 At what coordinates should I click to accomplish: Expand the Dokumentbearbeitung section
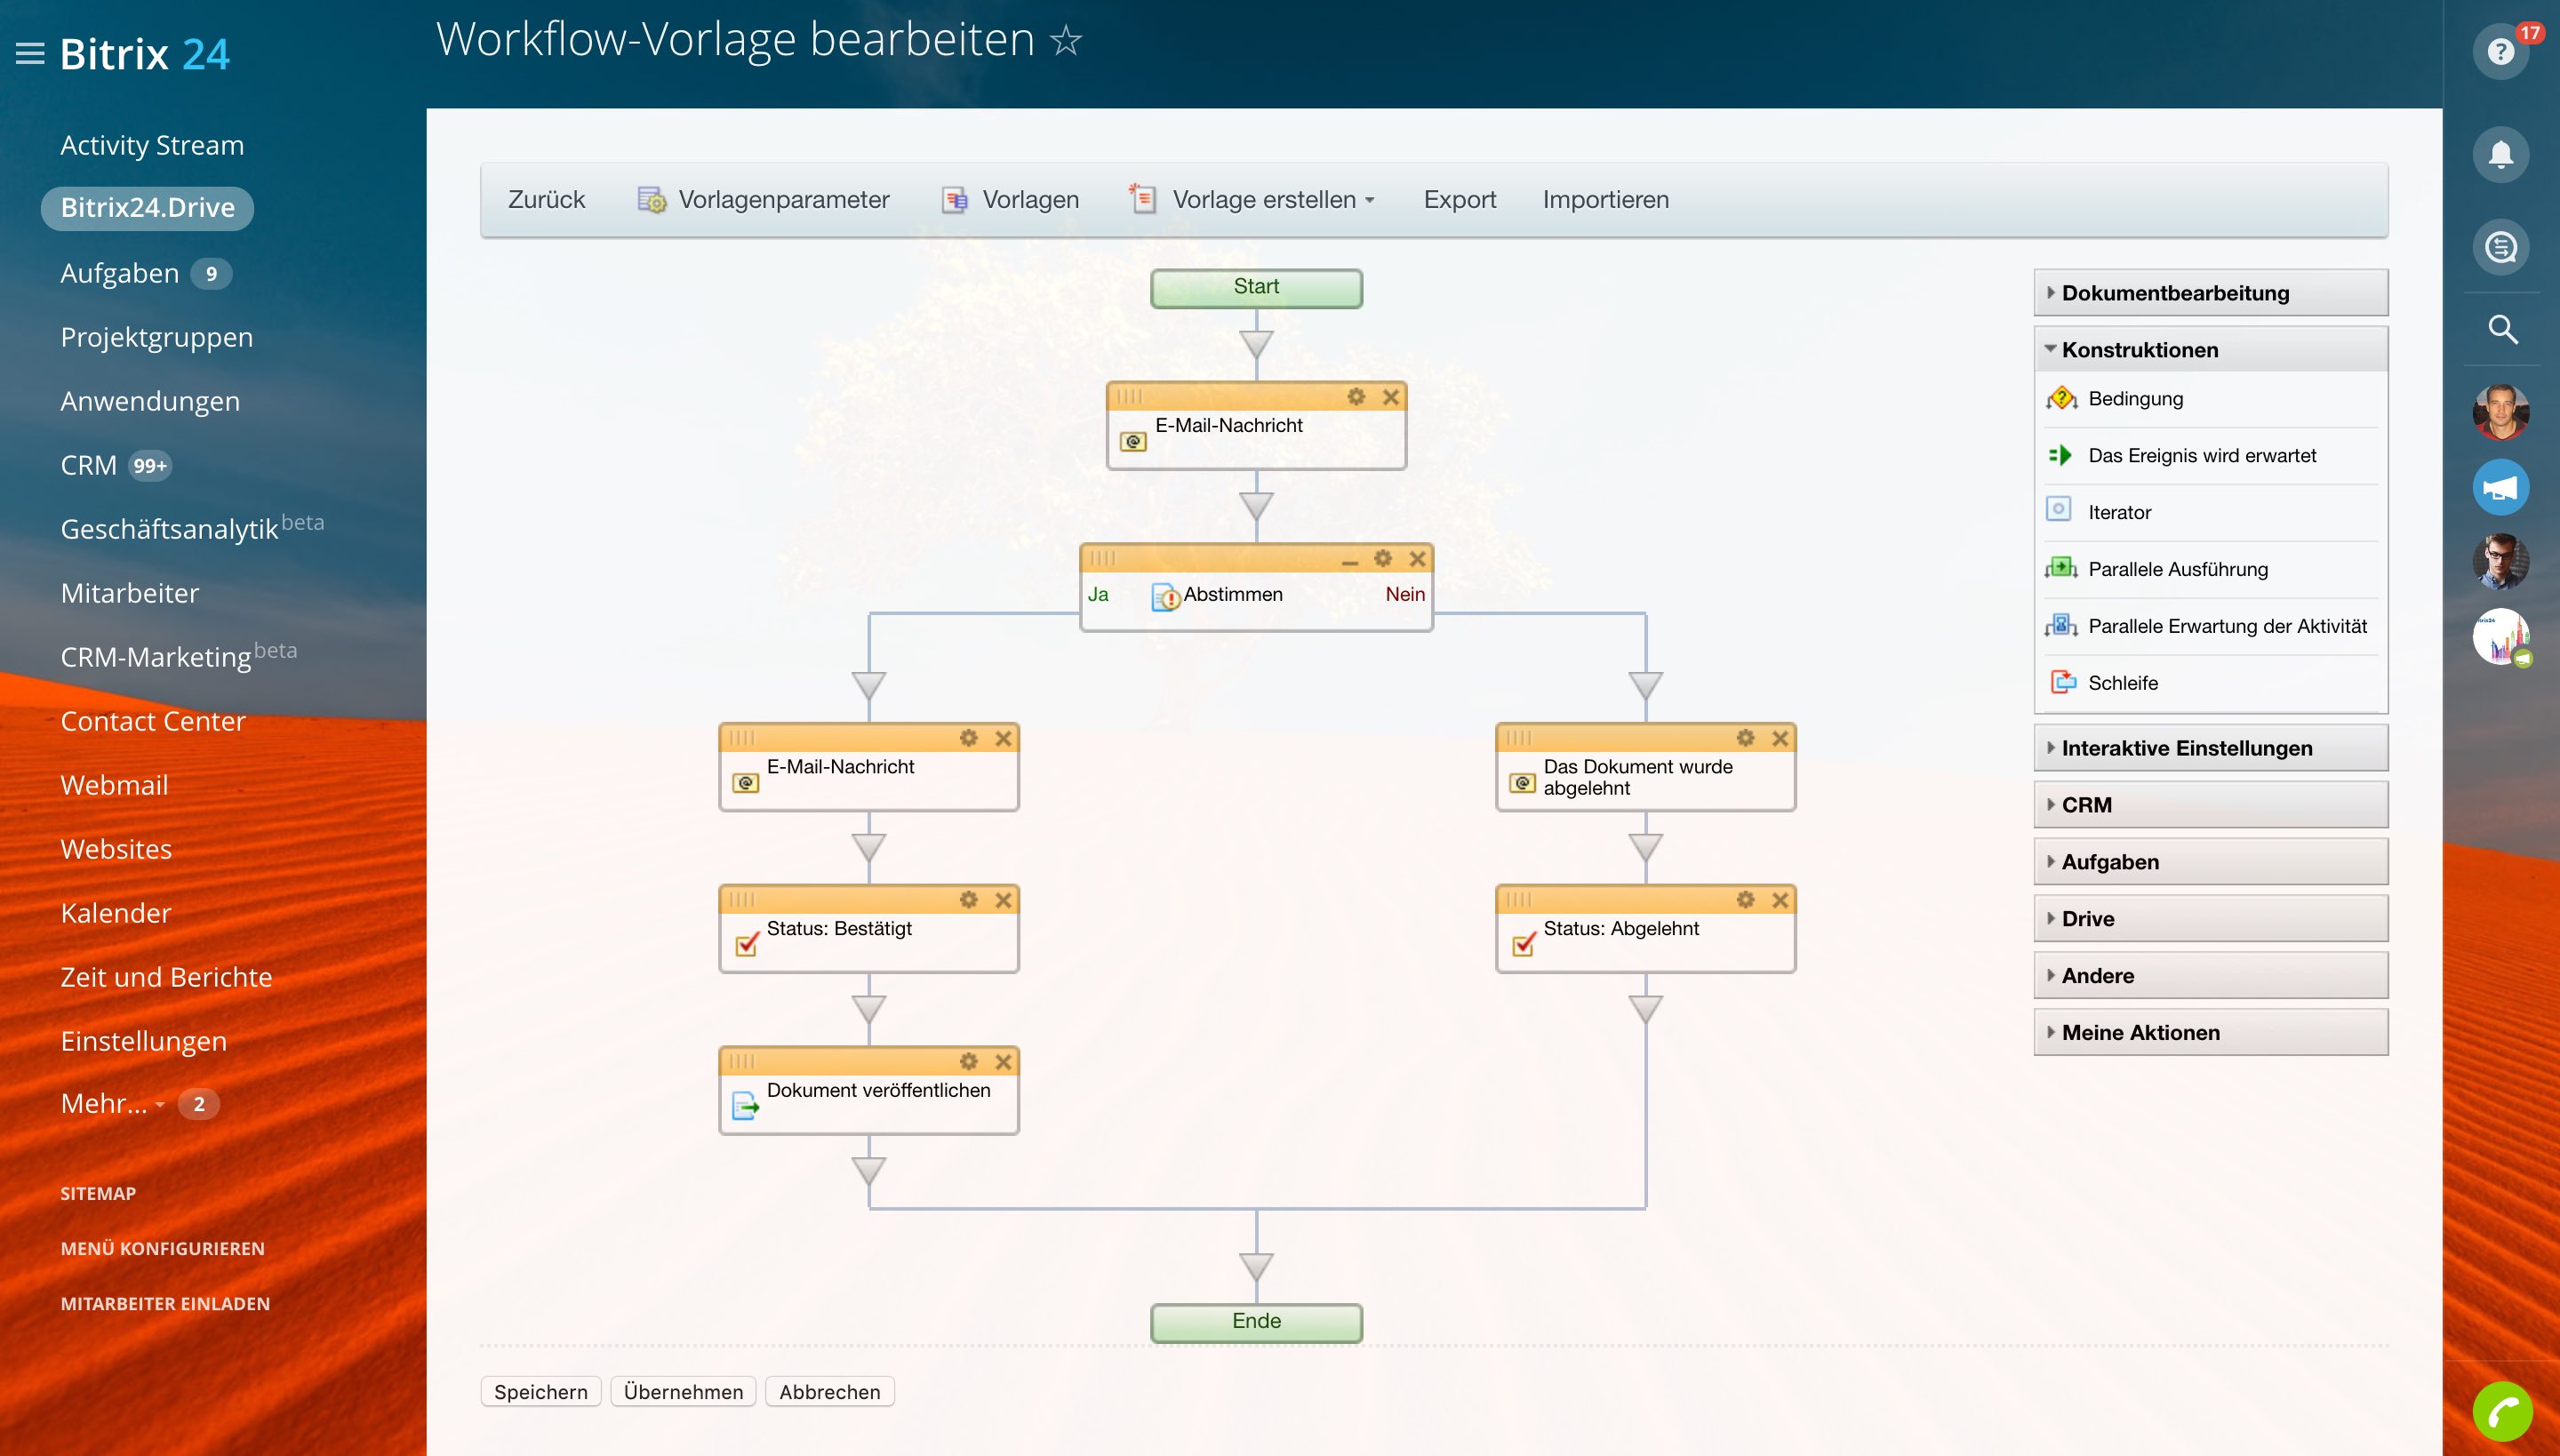tap(2210, 293)
